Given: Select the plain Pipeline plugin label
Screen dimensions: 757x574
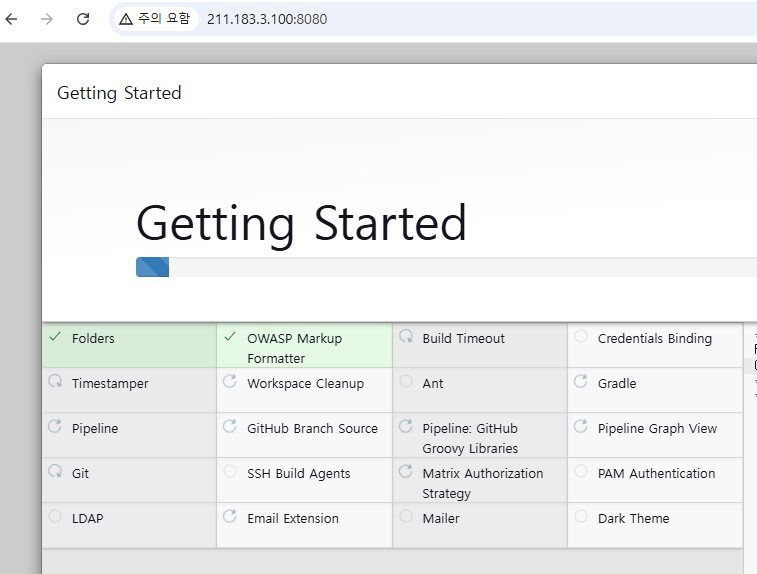Looking at the screenshot, I should tap(95, 429).
